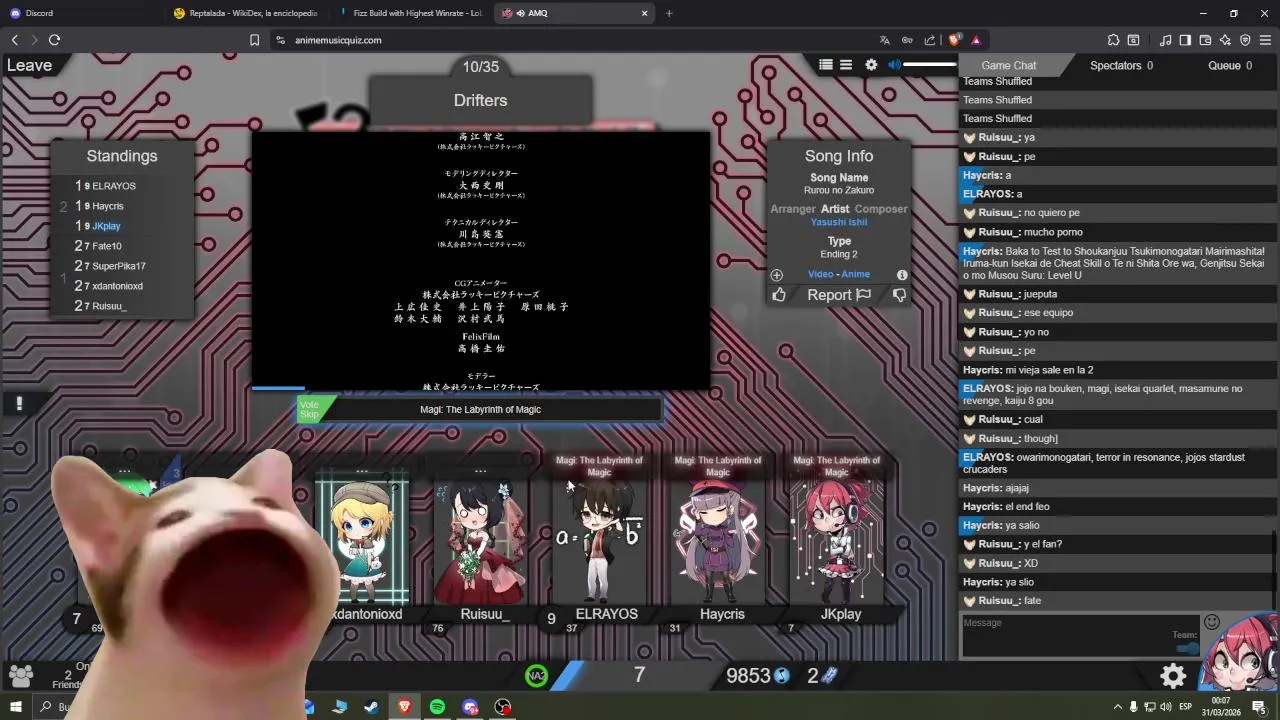Click the 9853 notes currency counter
Image resolution: width=1280 pixels, height=720 pixels.
758,676
